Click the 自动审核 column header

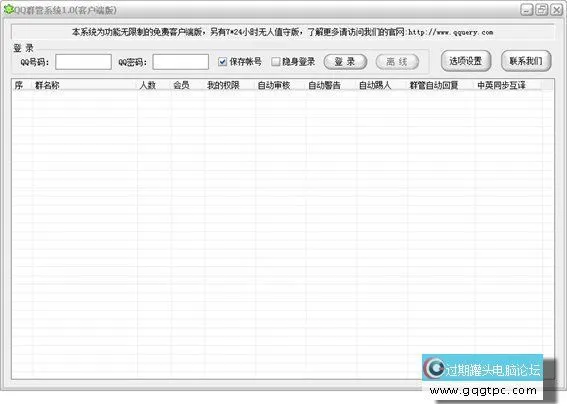(280, 85)
